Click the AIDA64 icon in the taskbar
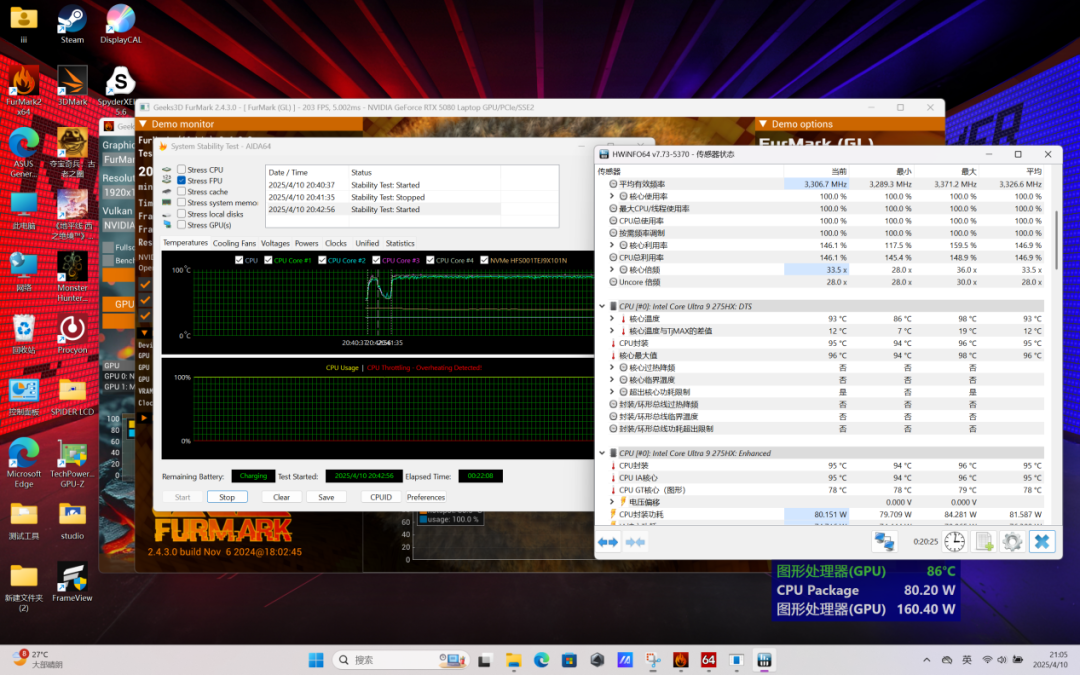Viewport: 1080px width, 675px height. (x=708, y=660)
